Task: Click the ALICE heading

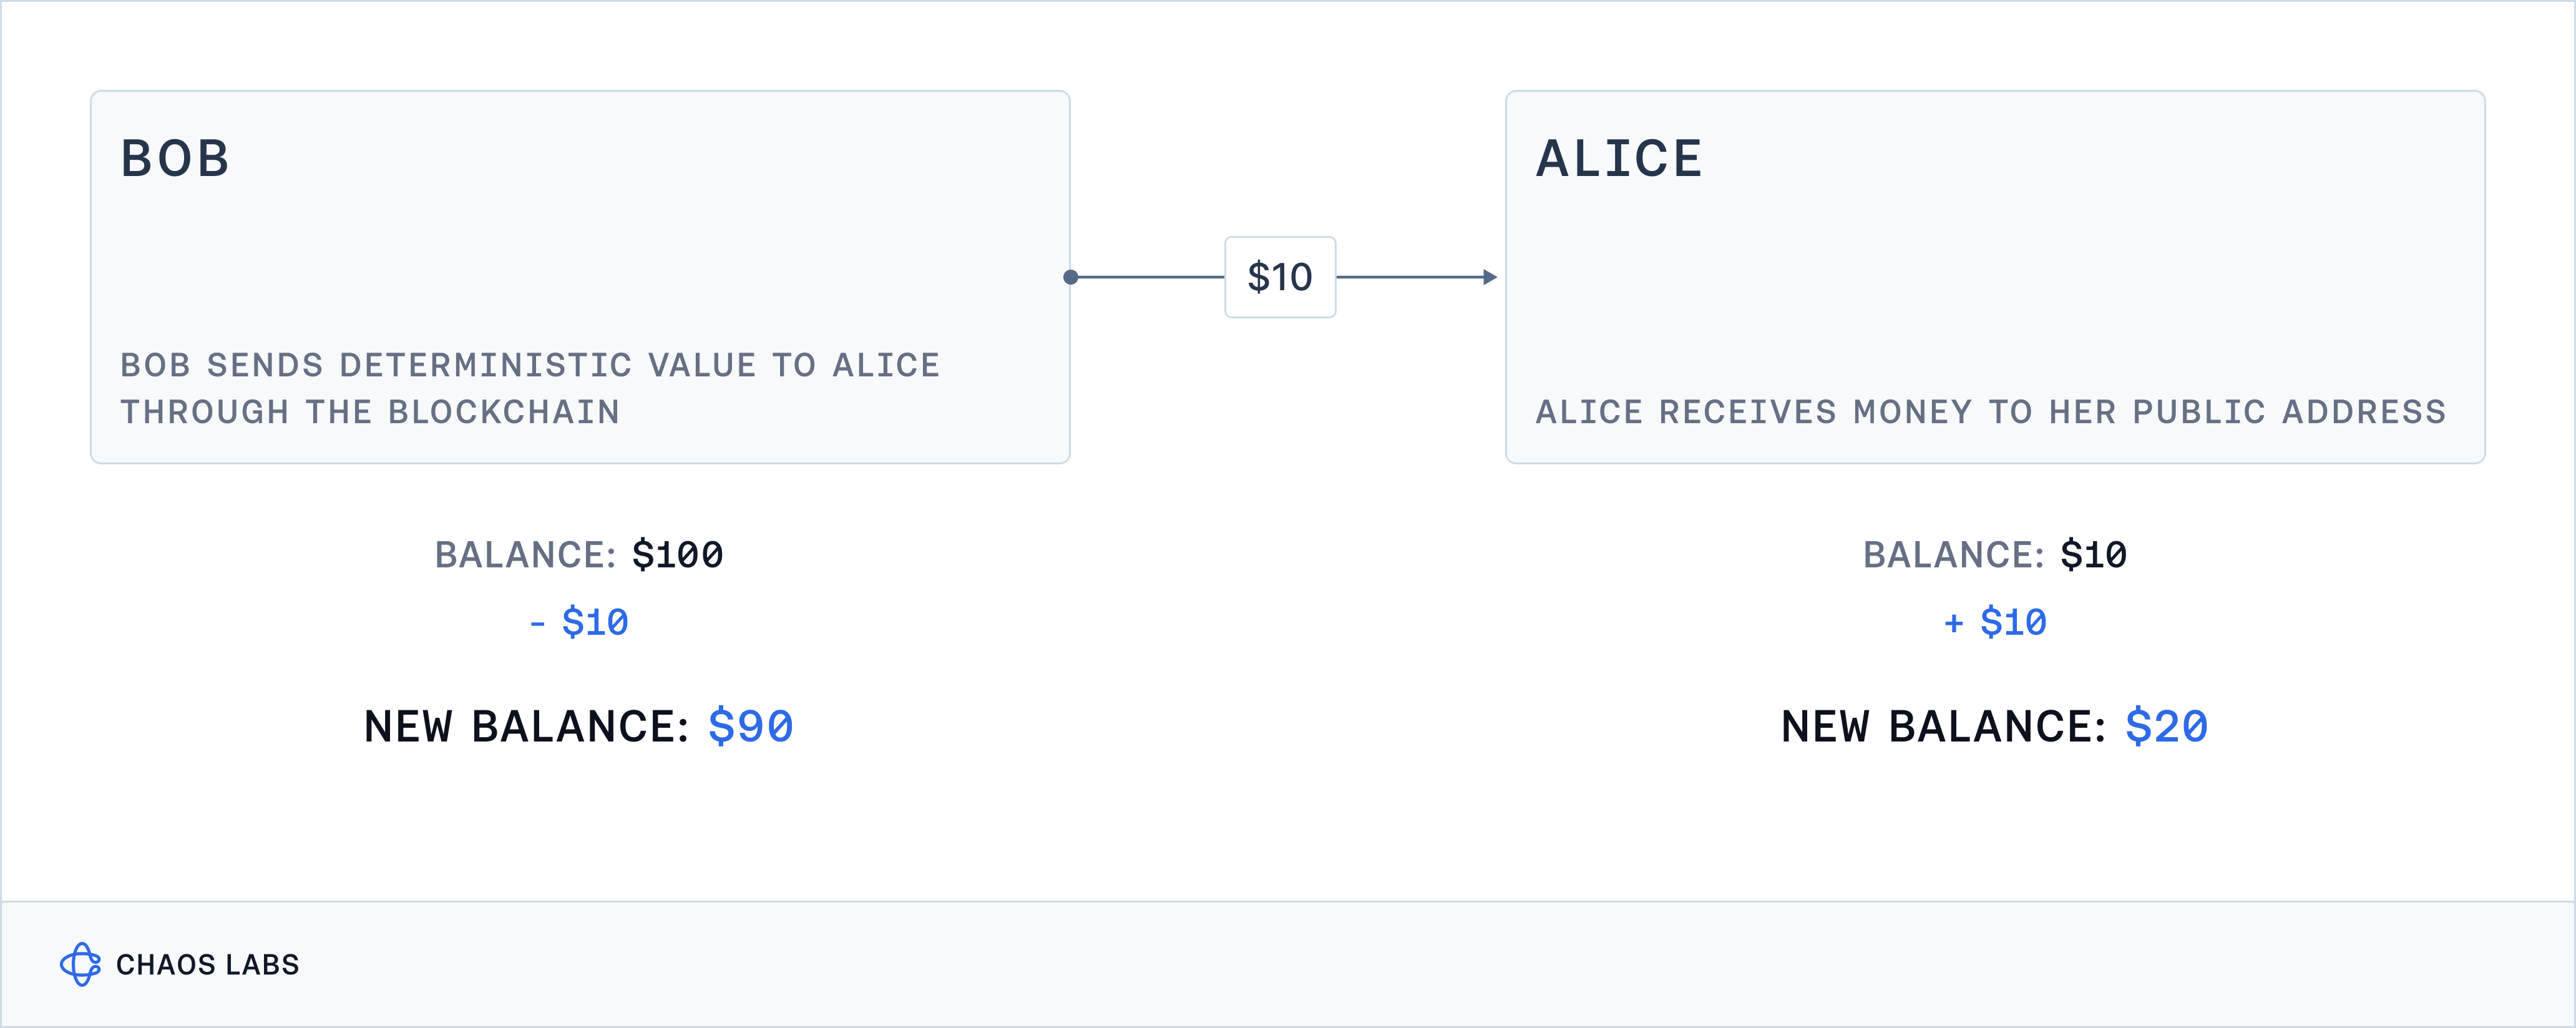Action: [1619, 159]
